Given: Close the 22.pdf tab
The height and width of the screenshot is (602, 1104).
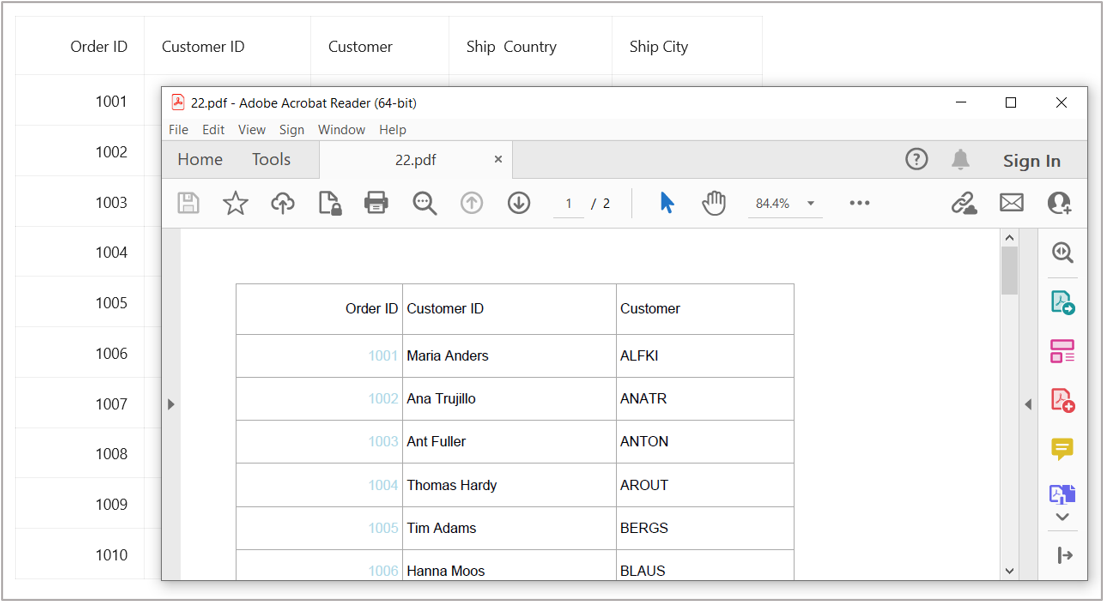Looking at the screenshot, I should tap(498, 160).
